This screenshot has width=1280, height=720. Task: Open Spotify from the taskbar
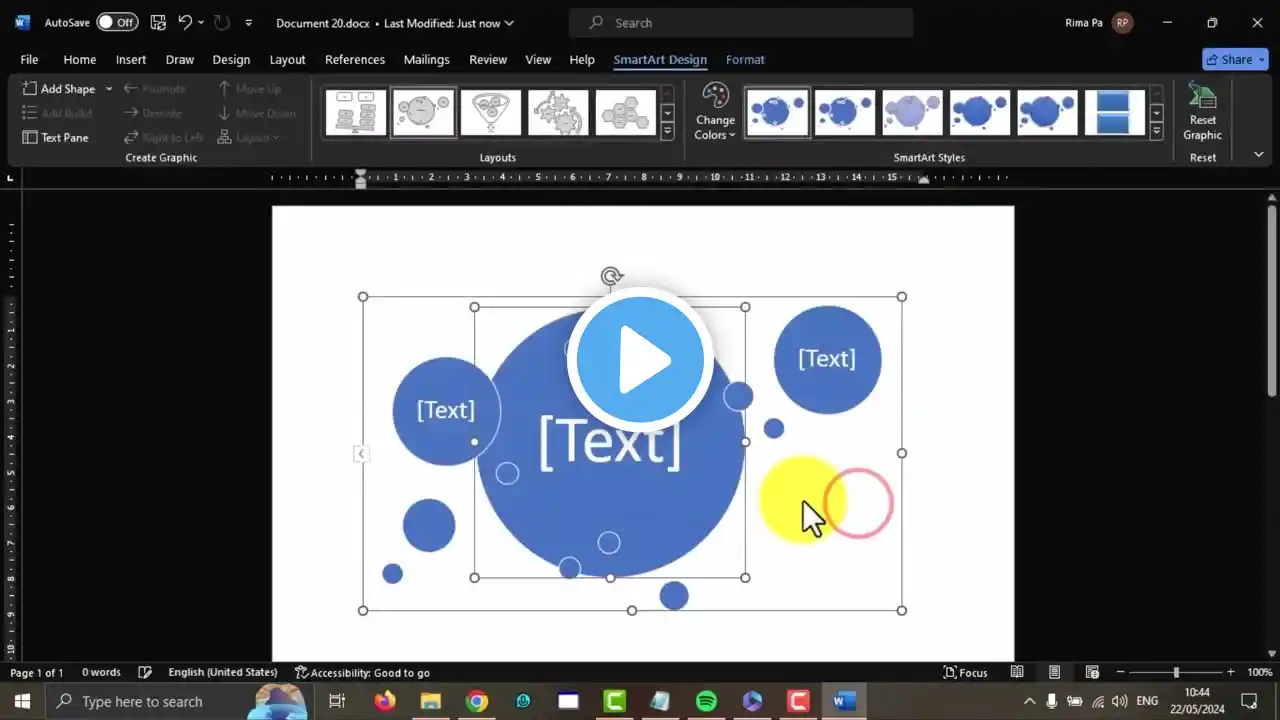pyautogui.click(x=707, y=701)
